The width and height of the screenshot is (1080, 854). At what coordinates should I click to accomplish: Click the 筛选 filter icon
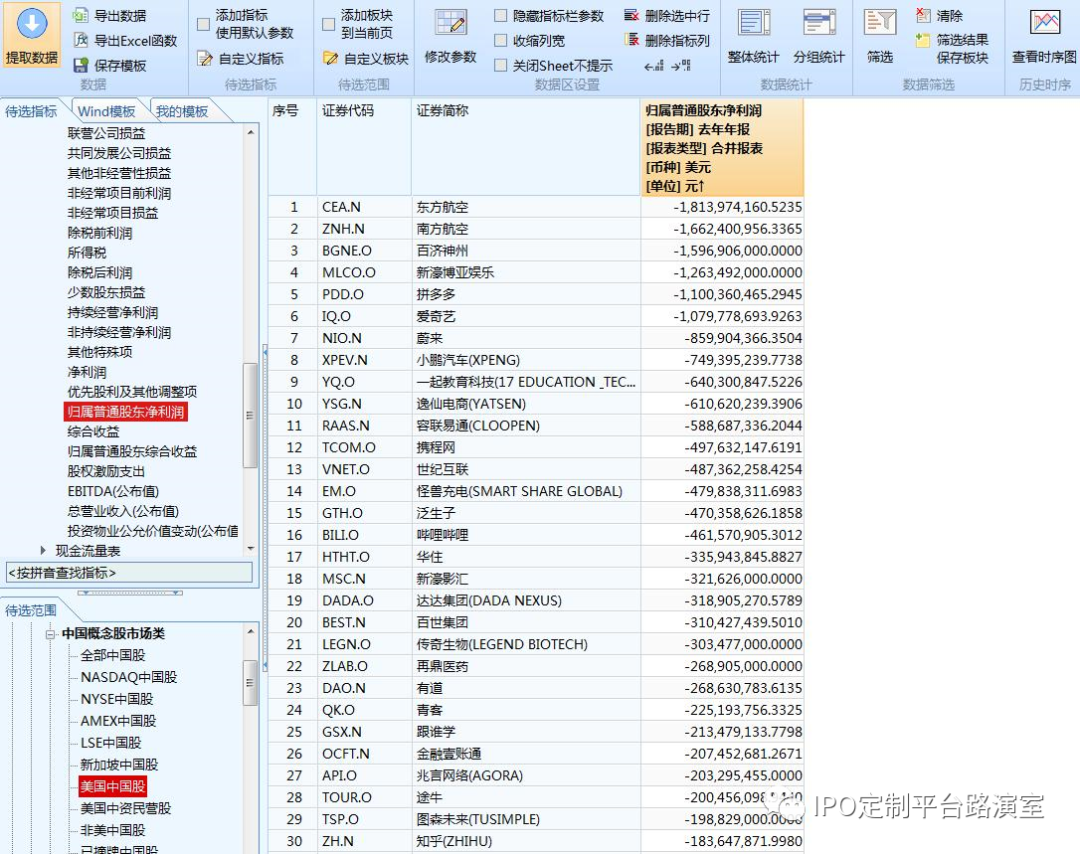click(880, 23)
